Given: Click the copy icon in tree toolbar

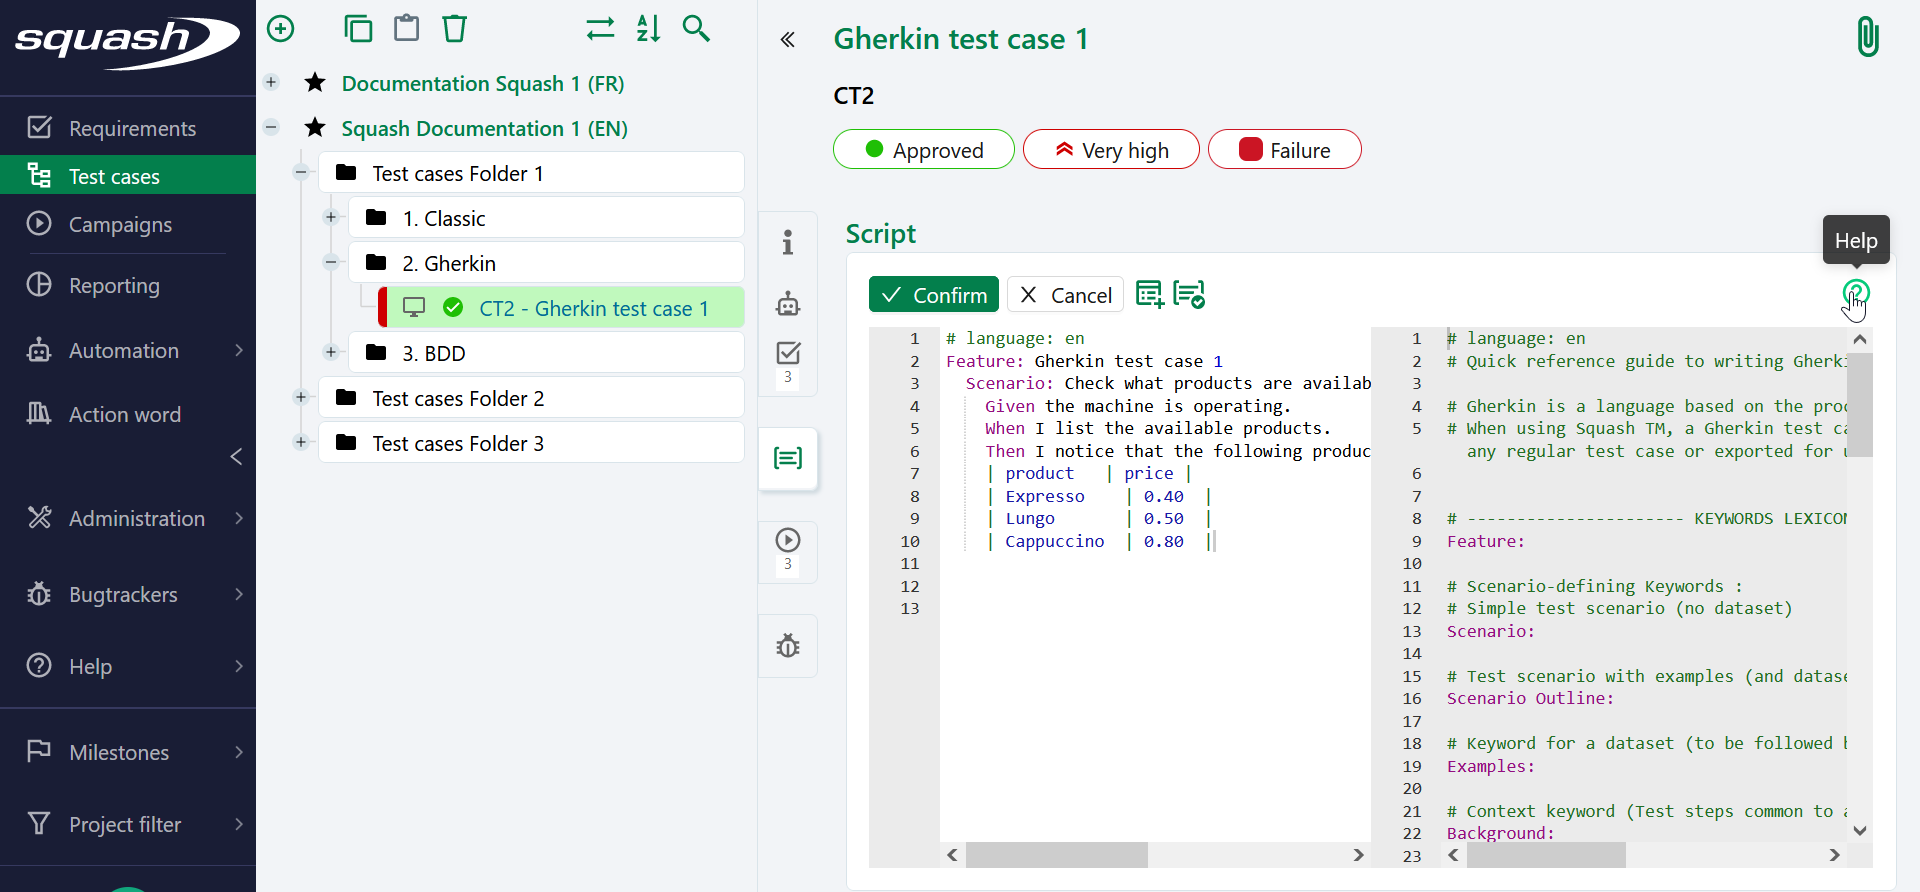Looking at the screenshot, I should [x=358, y=29].
